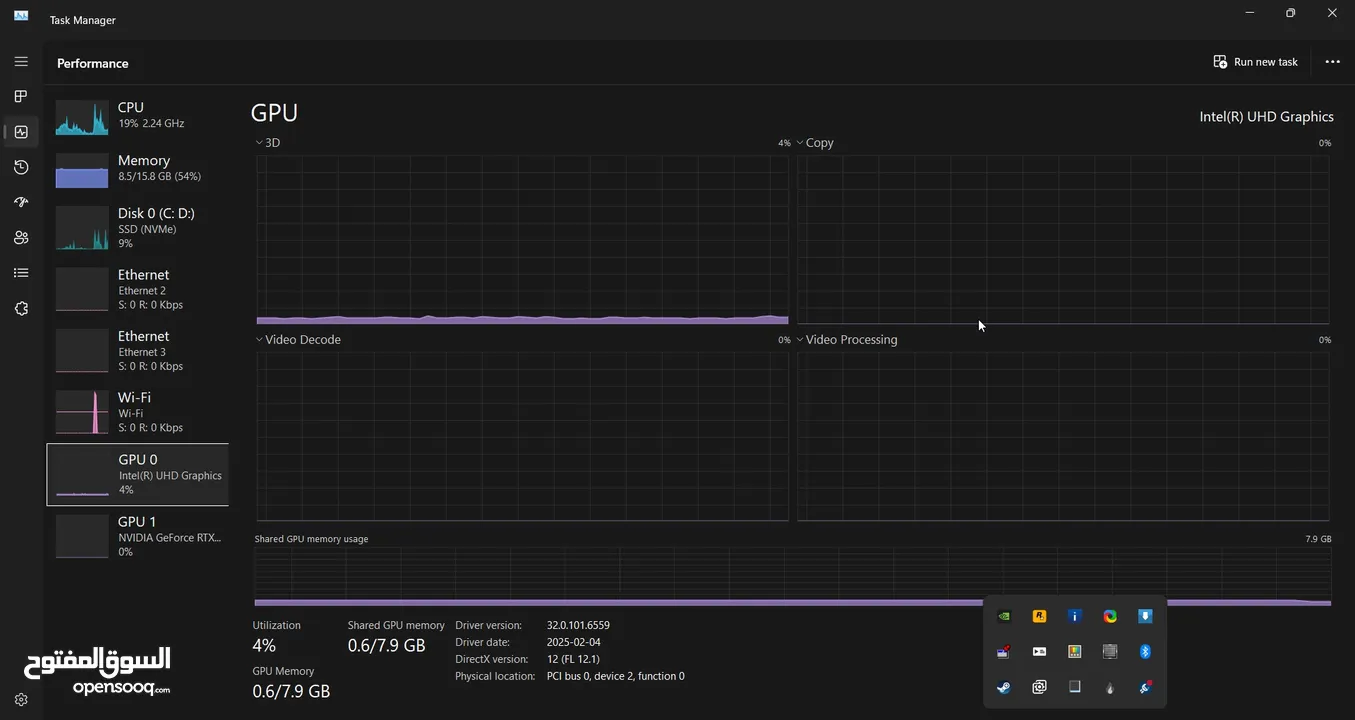This screenshot has width=1355, height=720.
Task: Open the hamburger navigation menu
Action: (x=21, y=61)
